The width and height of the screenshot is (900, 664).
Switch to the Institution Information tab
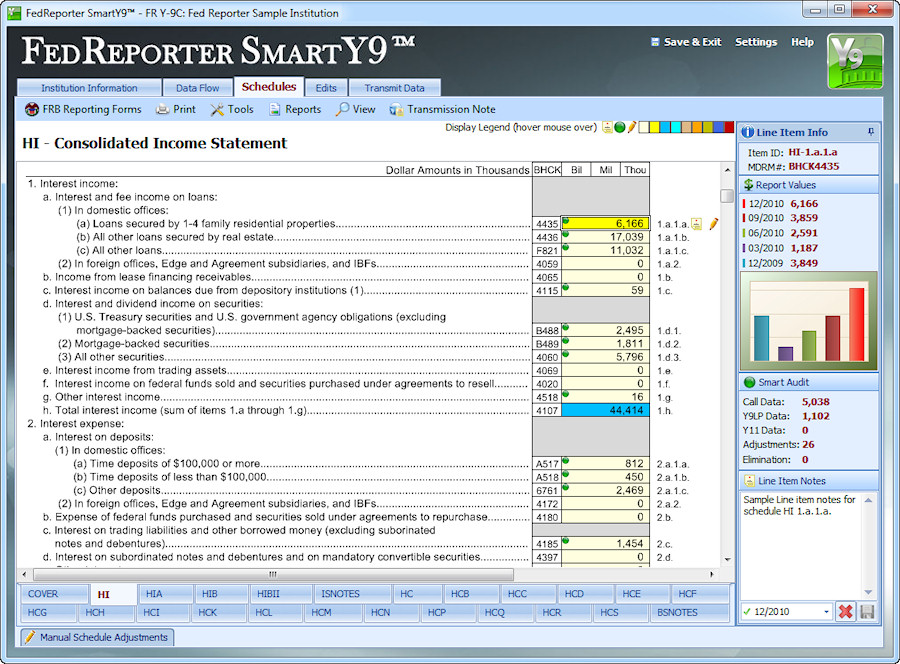tap(89, 88)
